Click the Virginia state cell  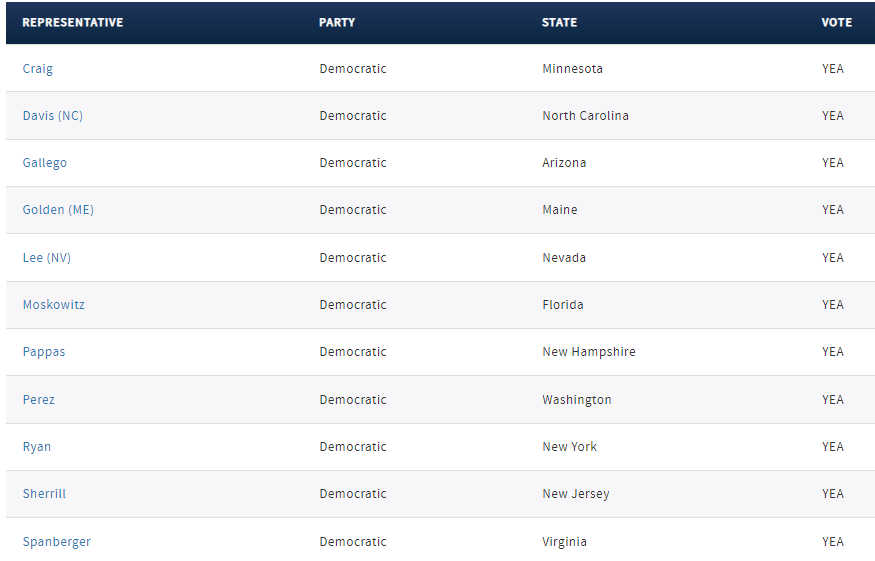pyautogui.click(x=564, y=542)
